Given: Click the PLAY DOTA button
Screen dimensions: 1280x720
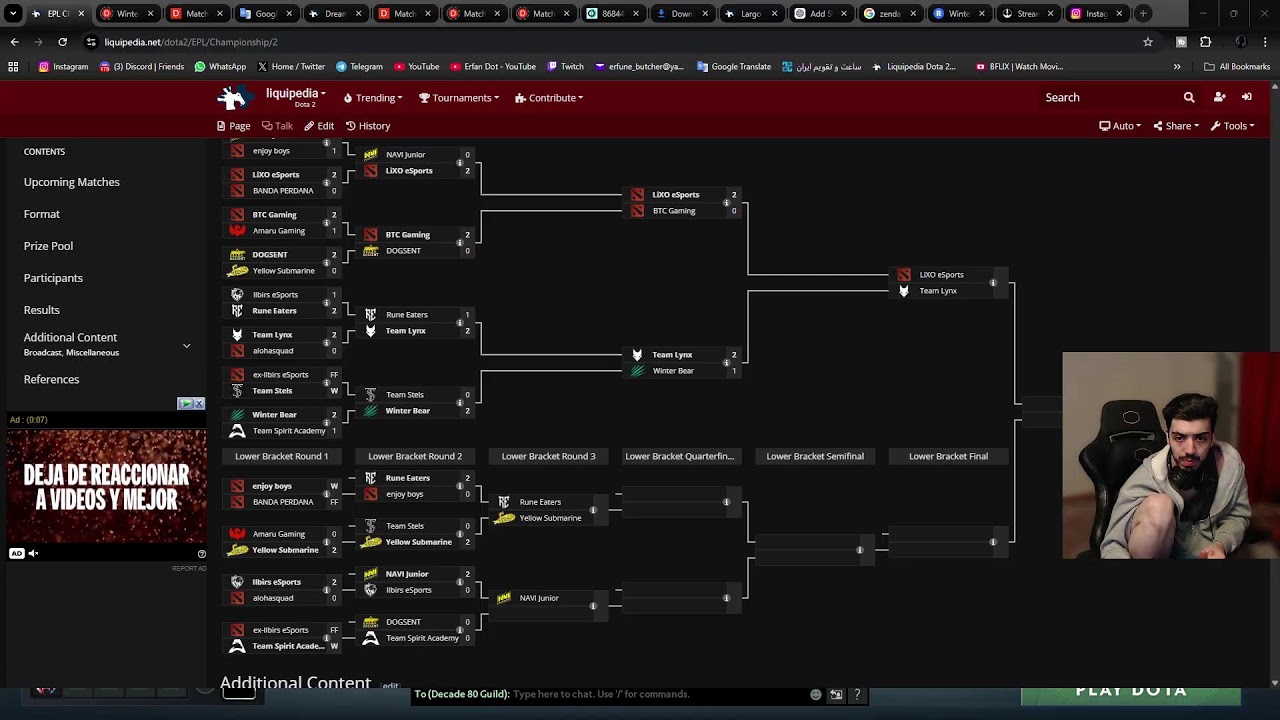Looking at the screenshot, I should [1131, 692].
